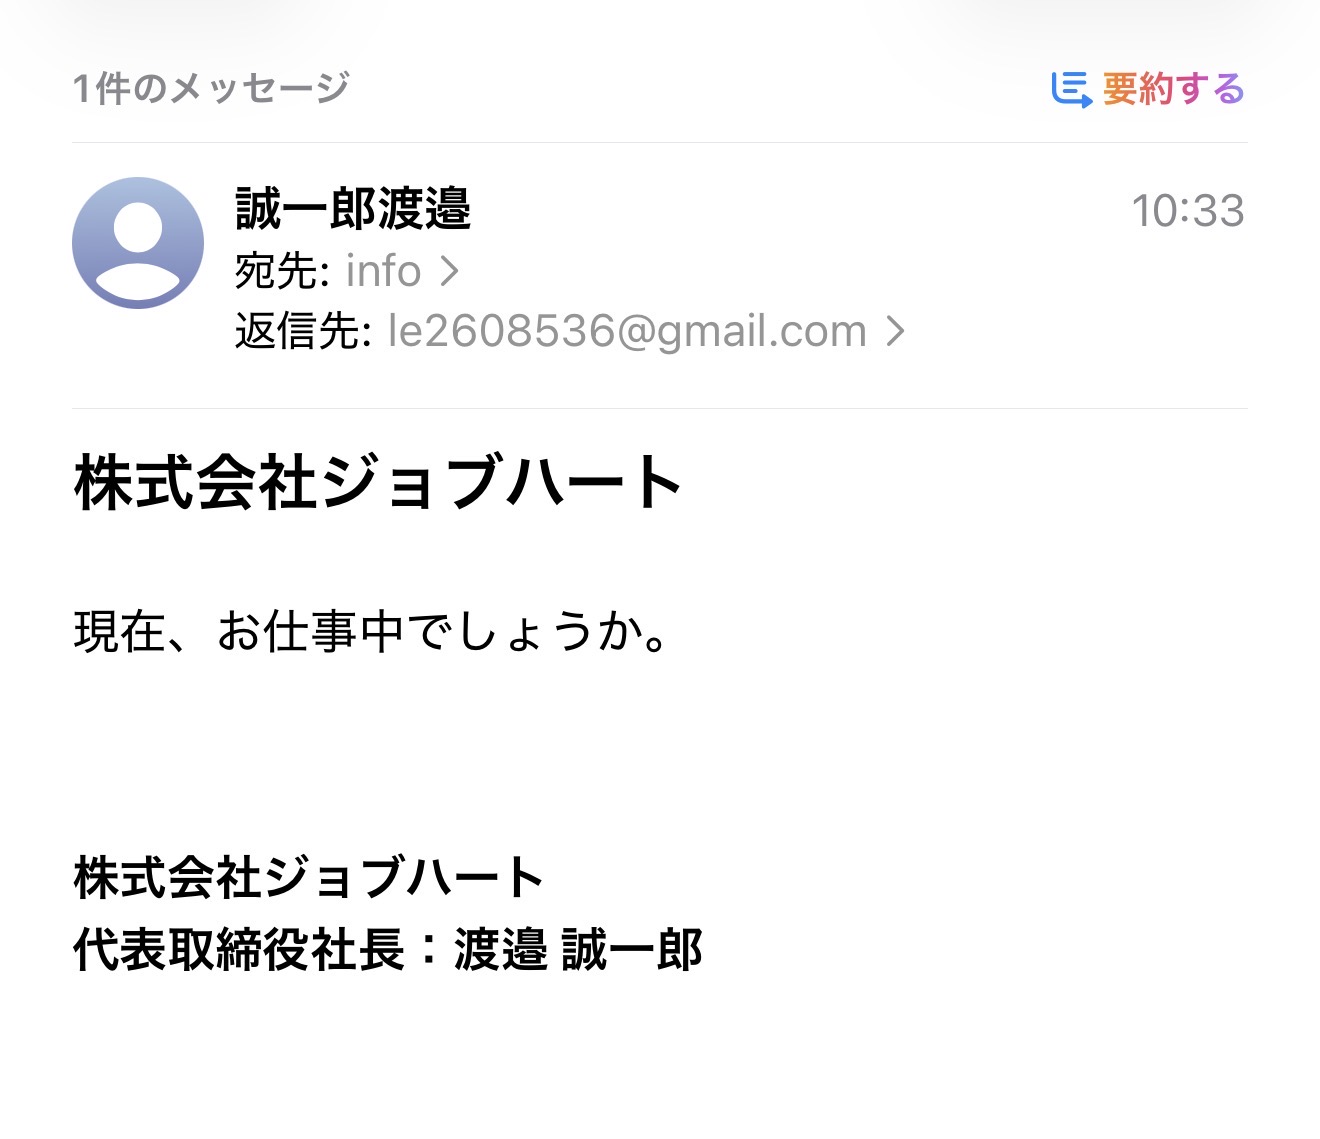Expand recipient details chevron next to info

point(450,271)
